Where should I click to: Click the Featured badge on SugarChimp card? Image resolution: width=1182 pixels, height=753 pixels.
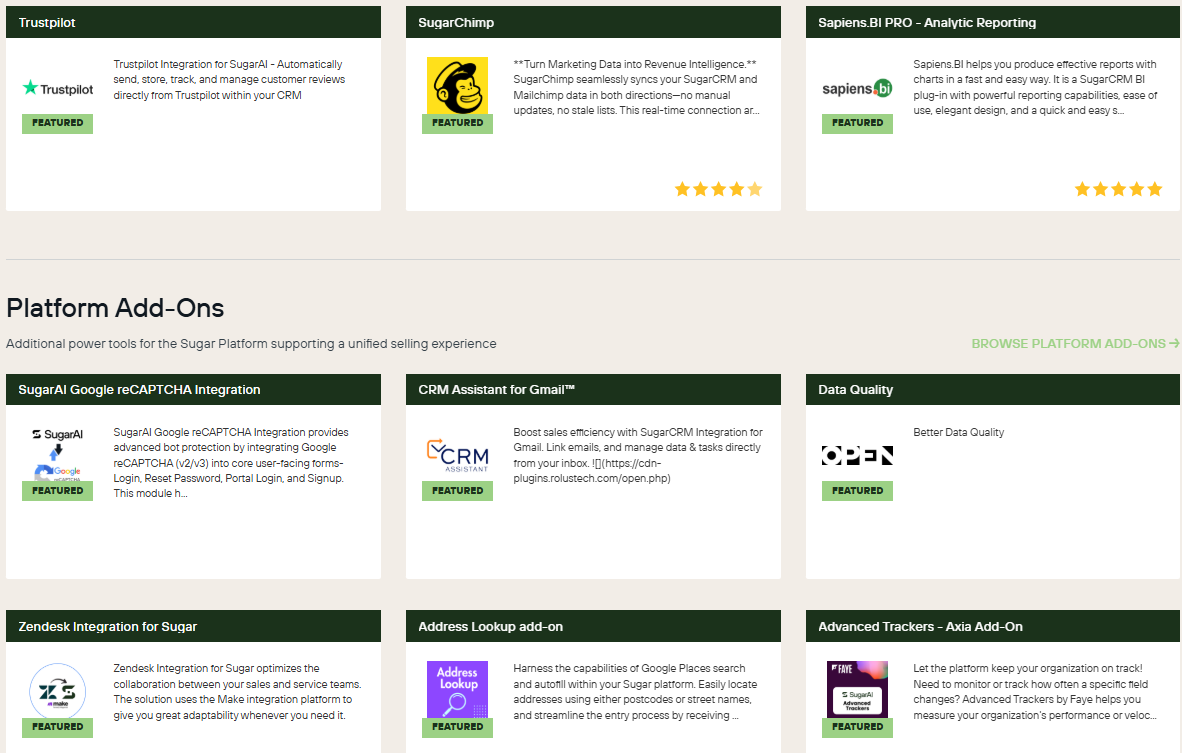457,123
